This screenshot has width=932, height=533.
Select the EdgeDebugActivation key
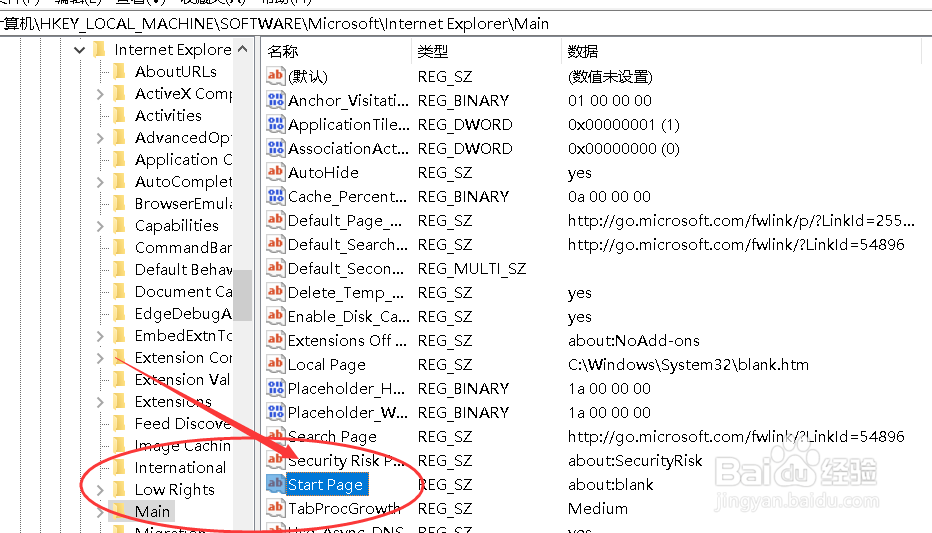(x=183, y=314)
